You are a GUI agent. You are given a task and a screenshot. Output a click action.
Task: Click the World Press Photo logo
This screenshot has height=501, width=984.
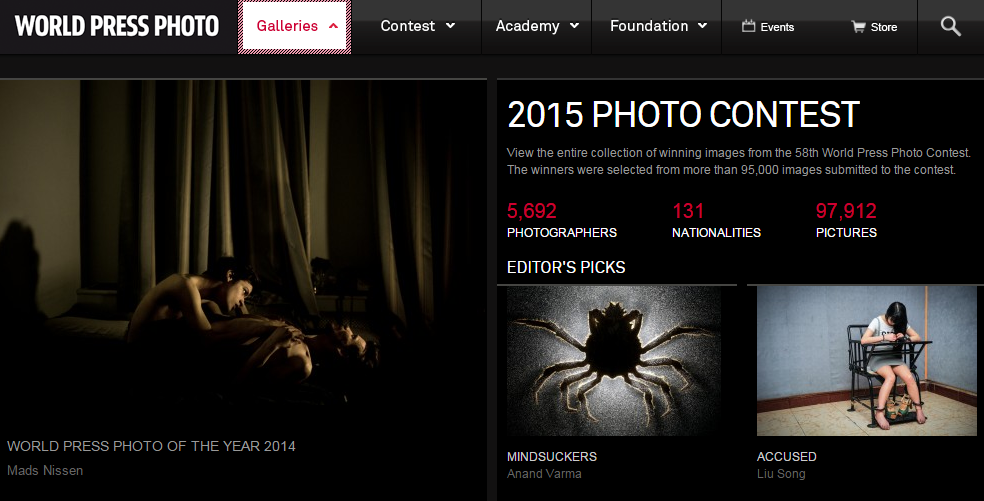117,26
